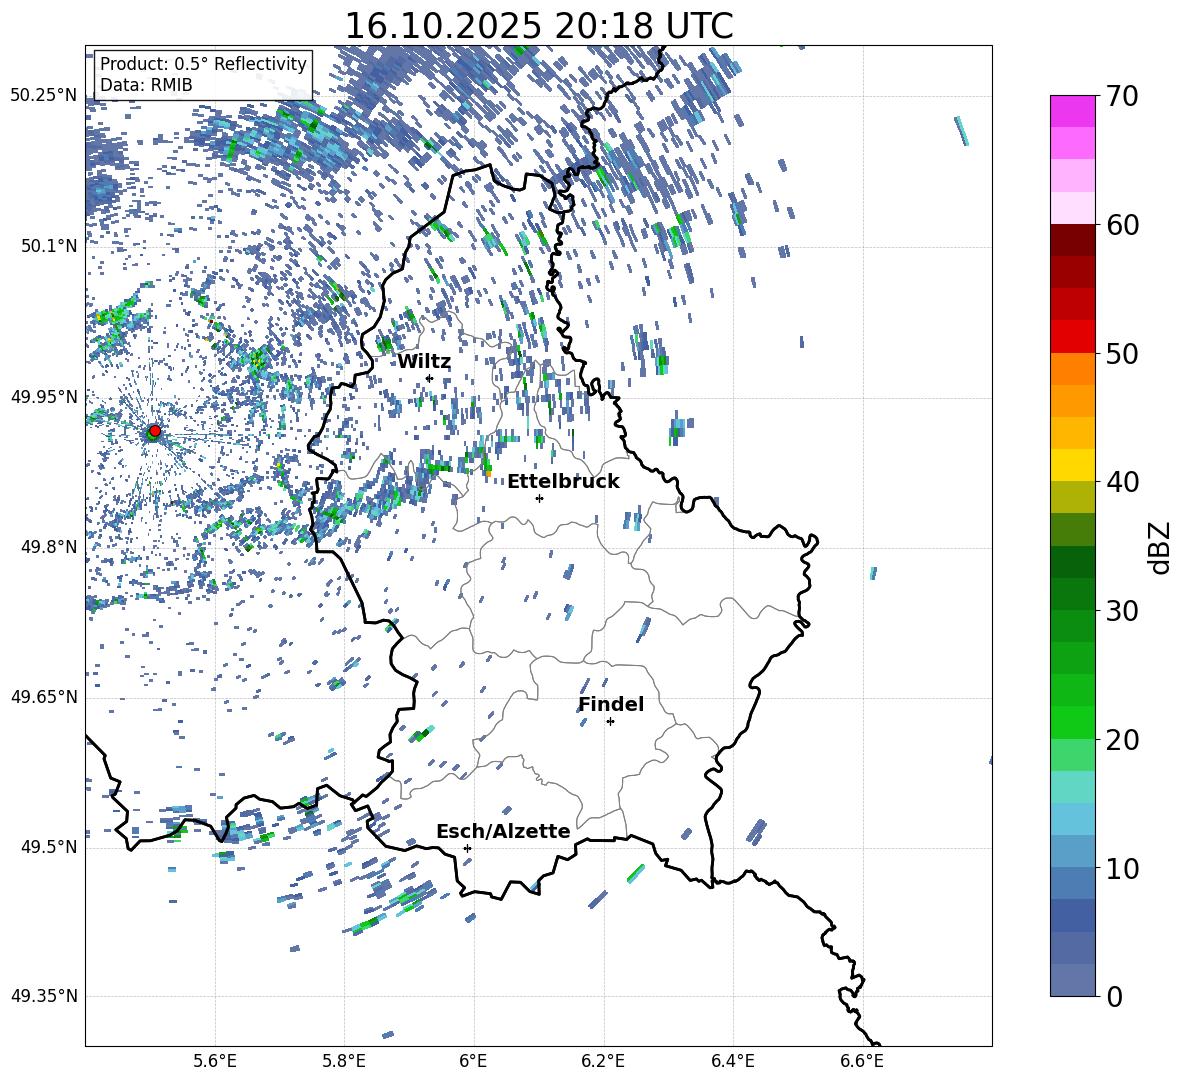Click the dark maroon colorbar segment below 60
The height and width of the screenshot is (1081, 1184).
[1072, 240]
